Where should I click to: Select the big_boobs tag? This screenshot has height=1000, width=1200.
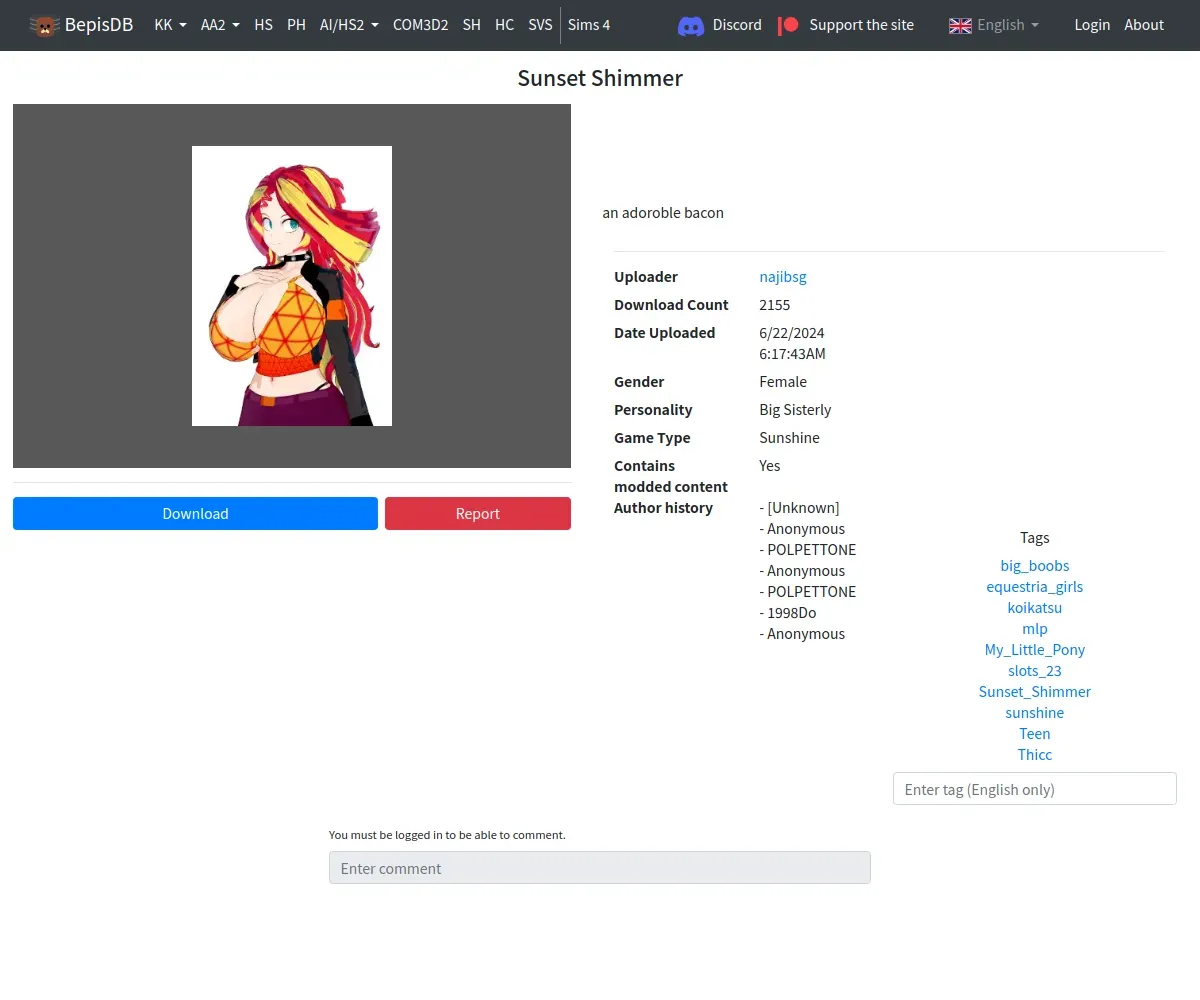pos(1035,566)
